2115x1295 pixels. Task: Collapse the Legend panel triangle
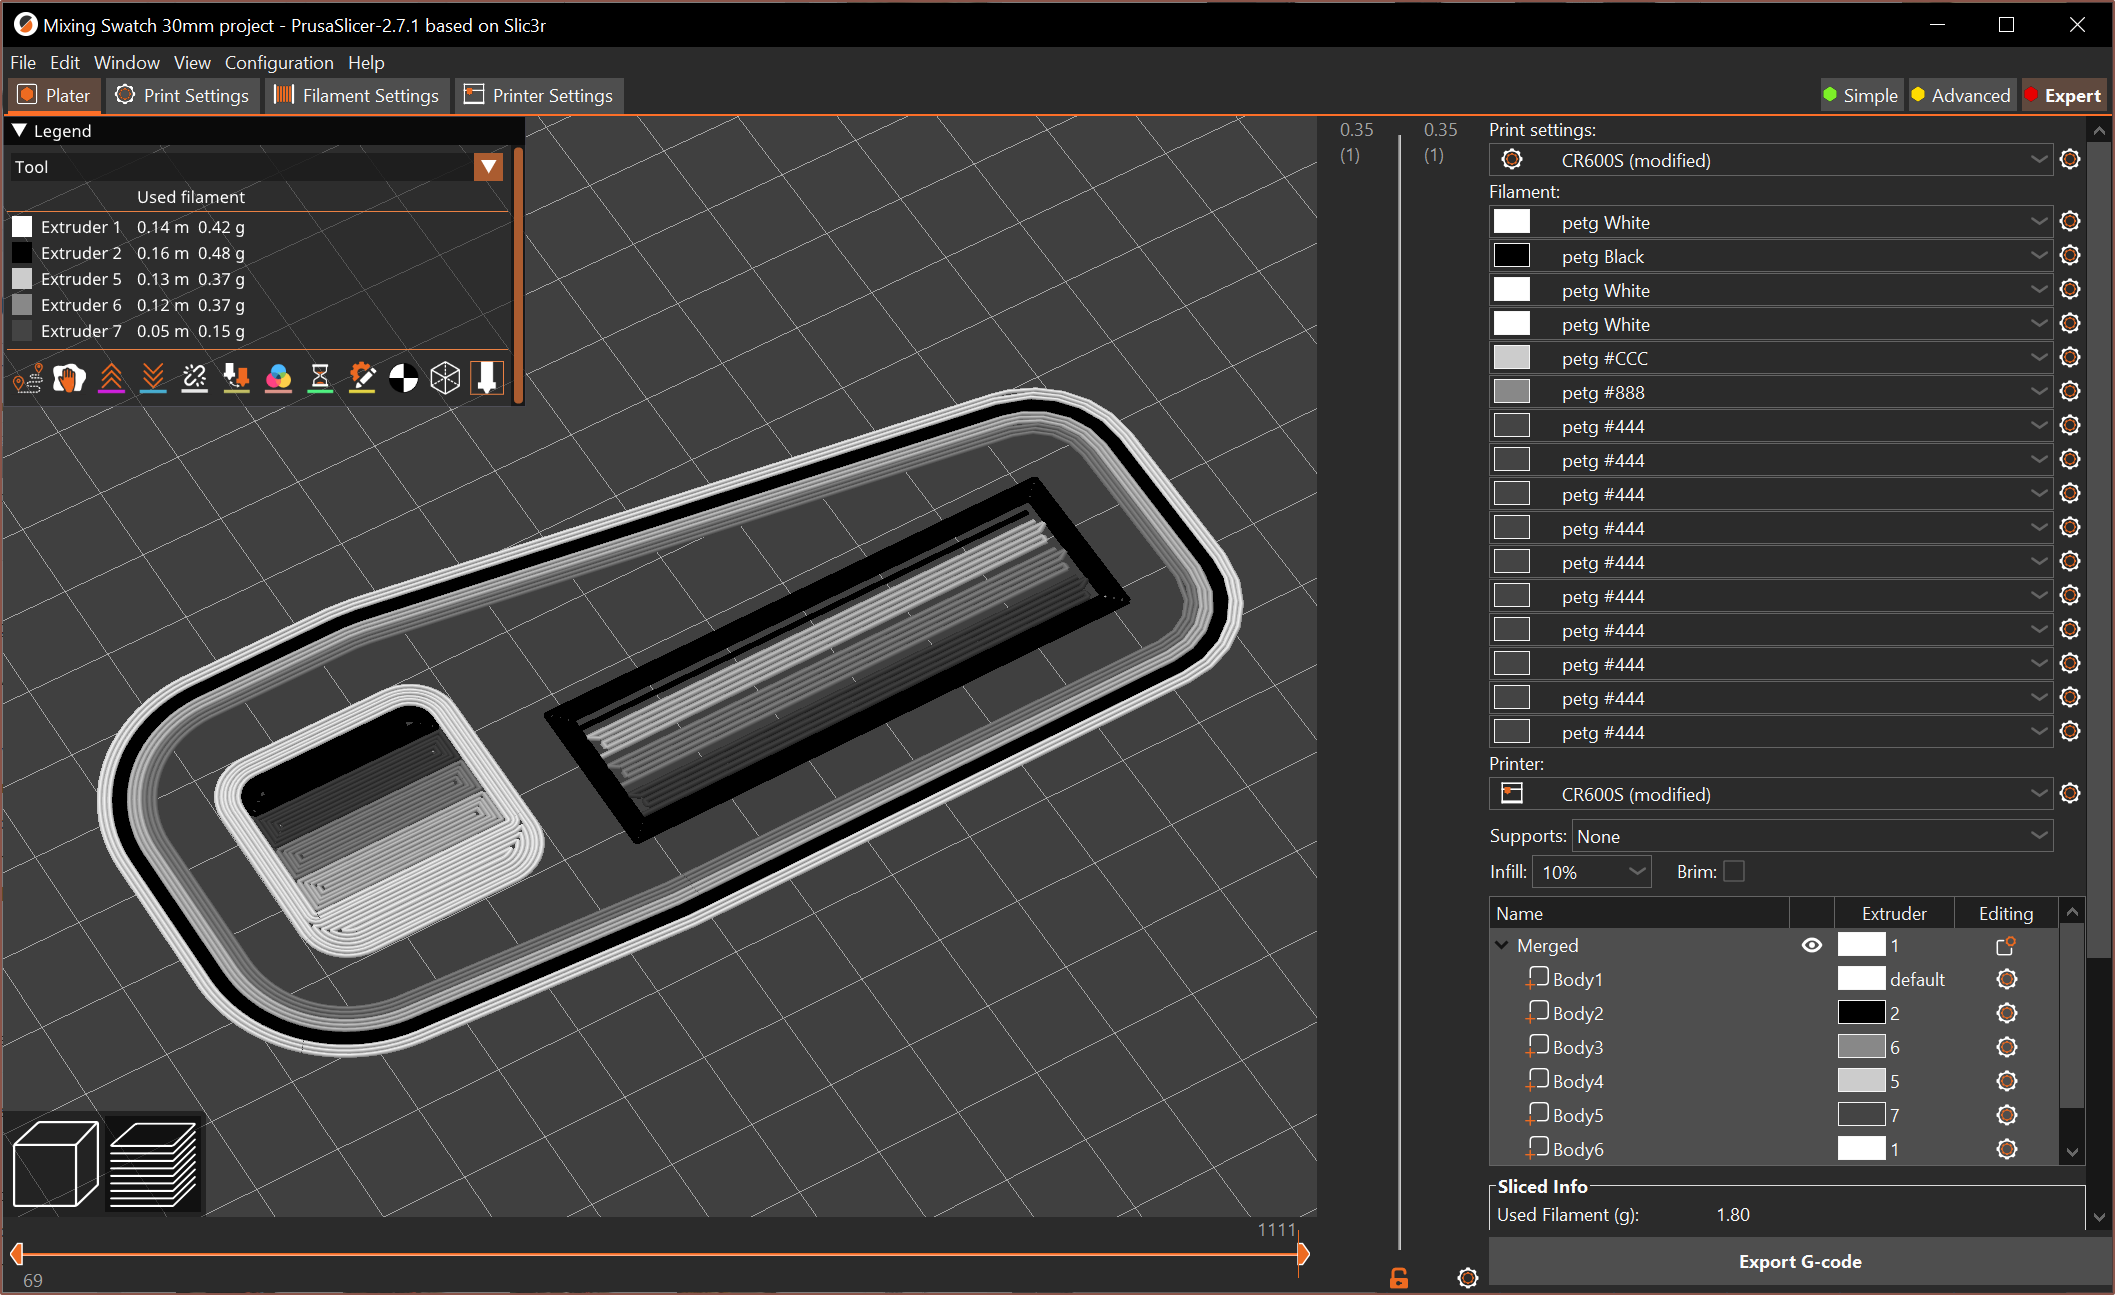click(19, 130)
